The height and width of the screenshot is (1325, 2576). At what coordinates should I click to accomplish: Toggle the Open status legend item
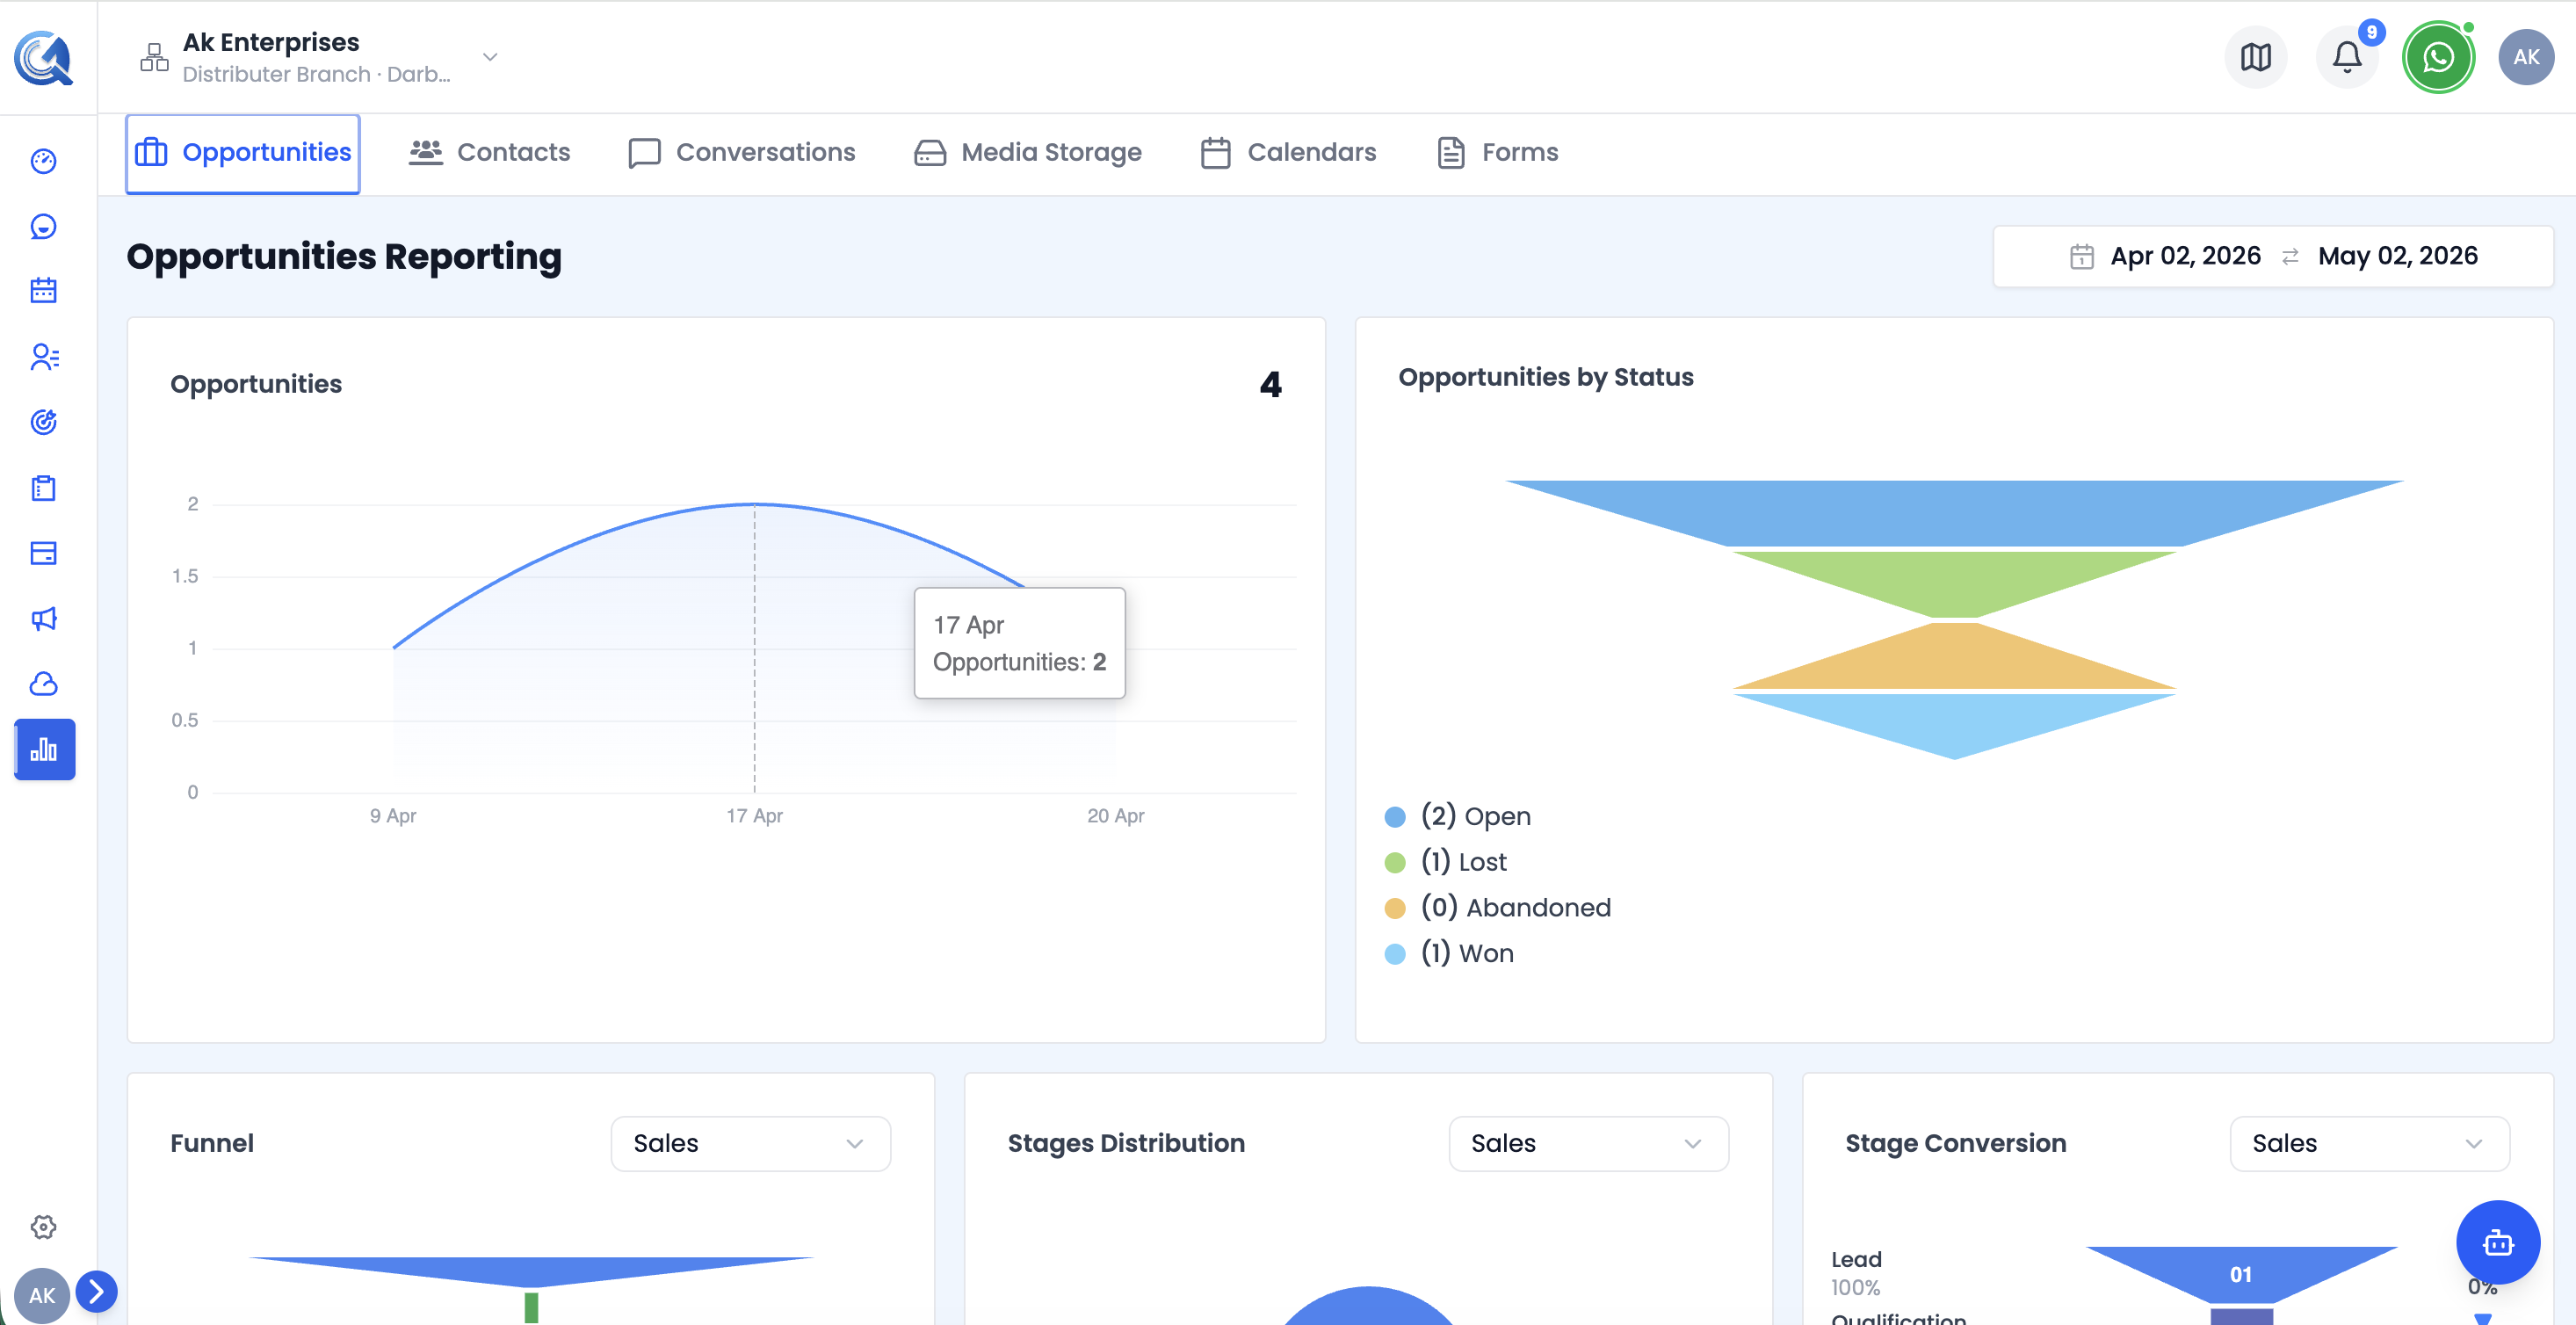(x=1457, y=816)
